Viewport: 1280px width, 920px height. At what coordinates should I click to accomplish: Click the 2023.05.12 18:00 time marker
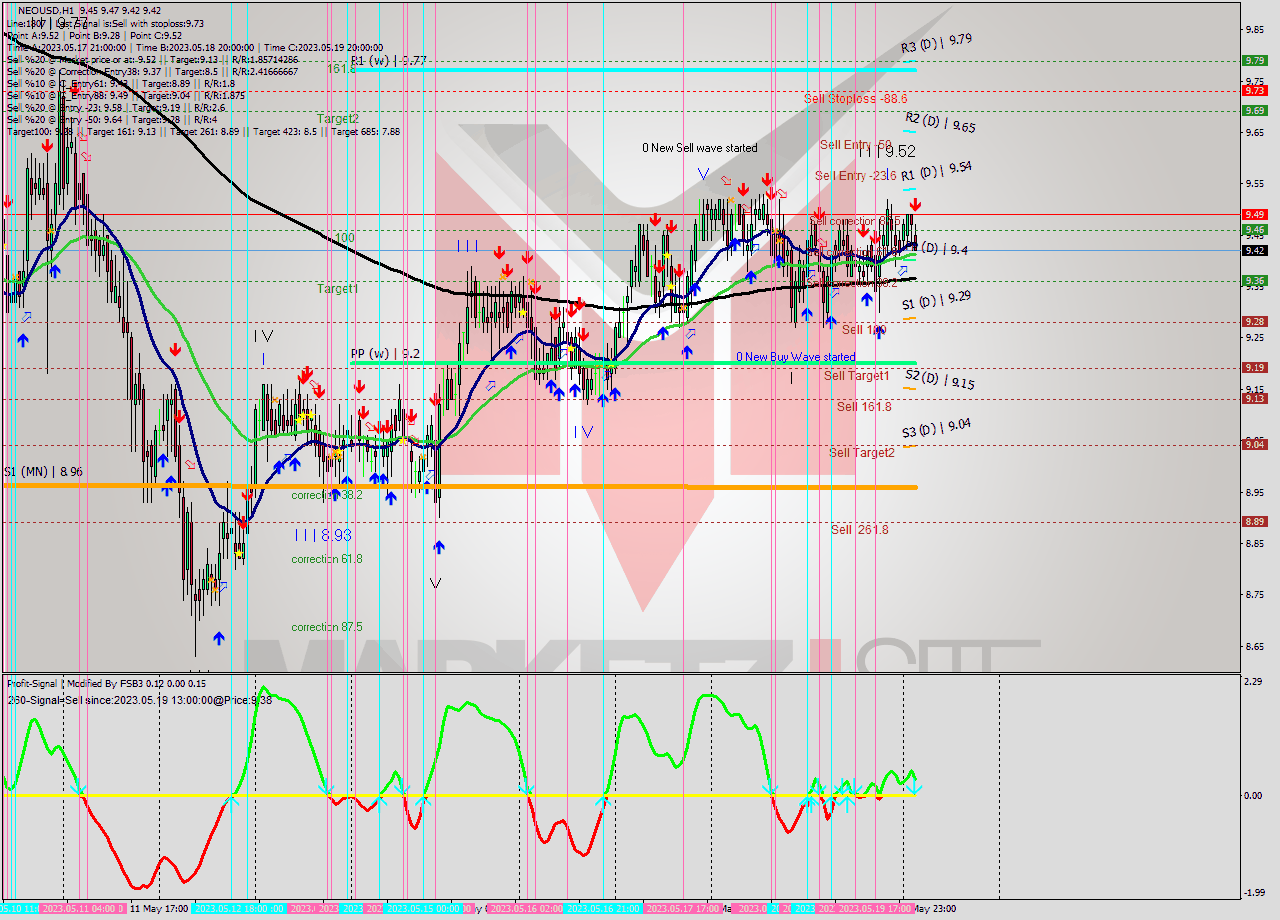(239, 909)
